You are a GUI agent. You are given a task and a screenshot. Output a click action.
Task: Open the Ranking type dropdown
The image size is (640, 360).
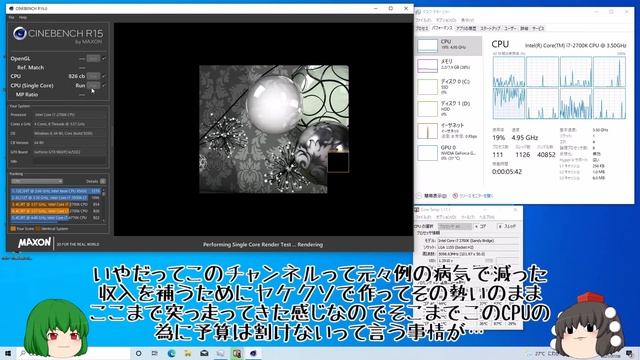(x=37, y=181)
